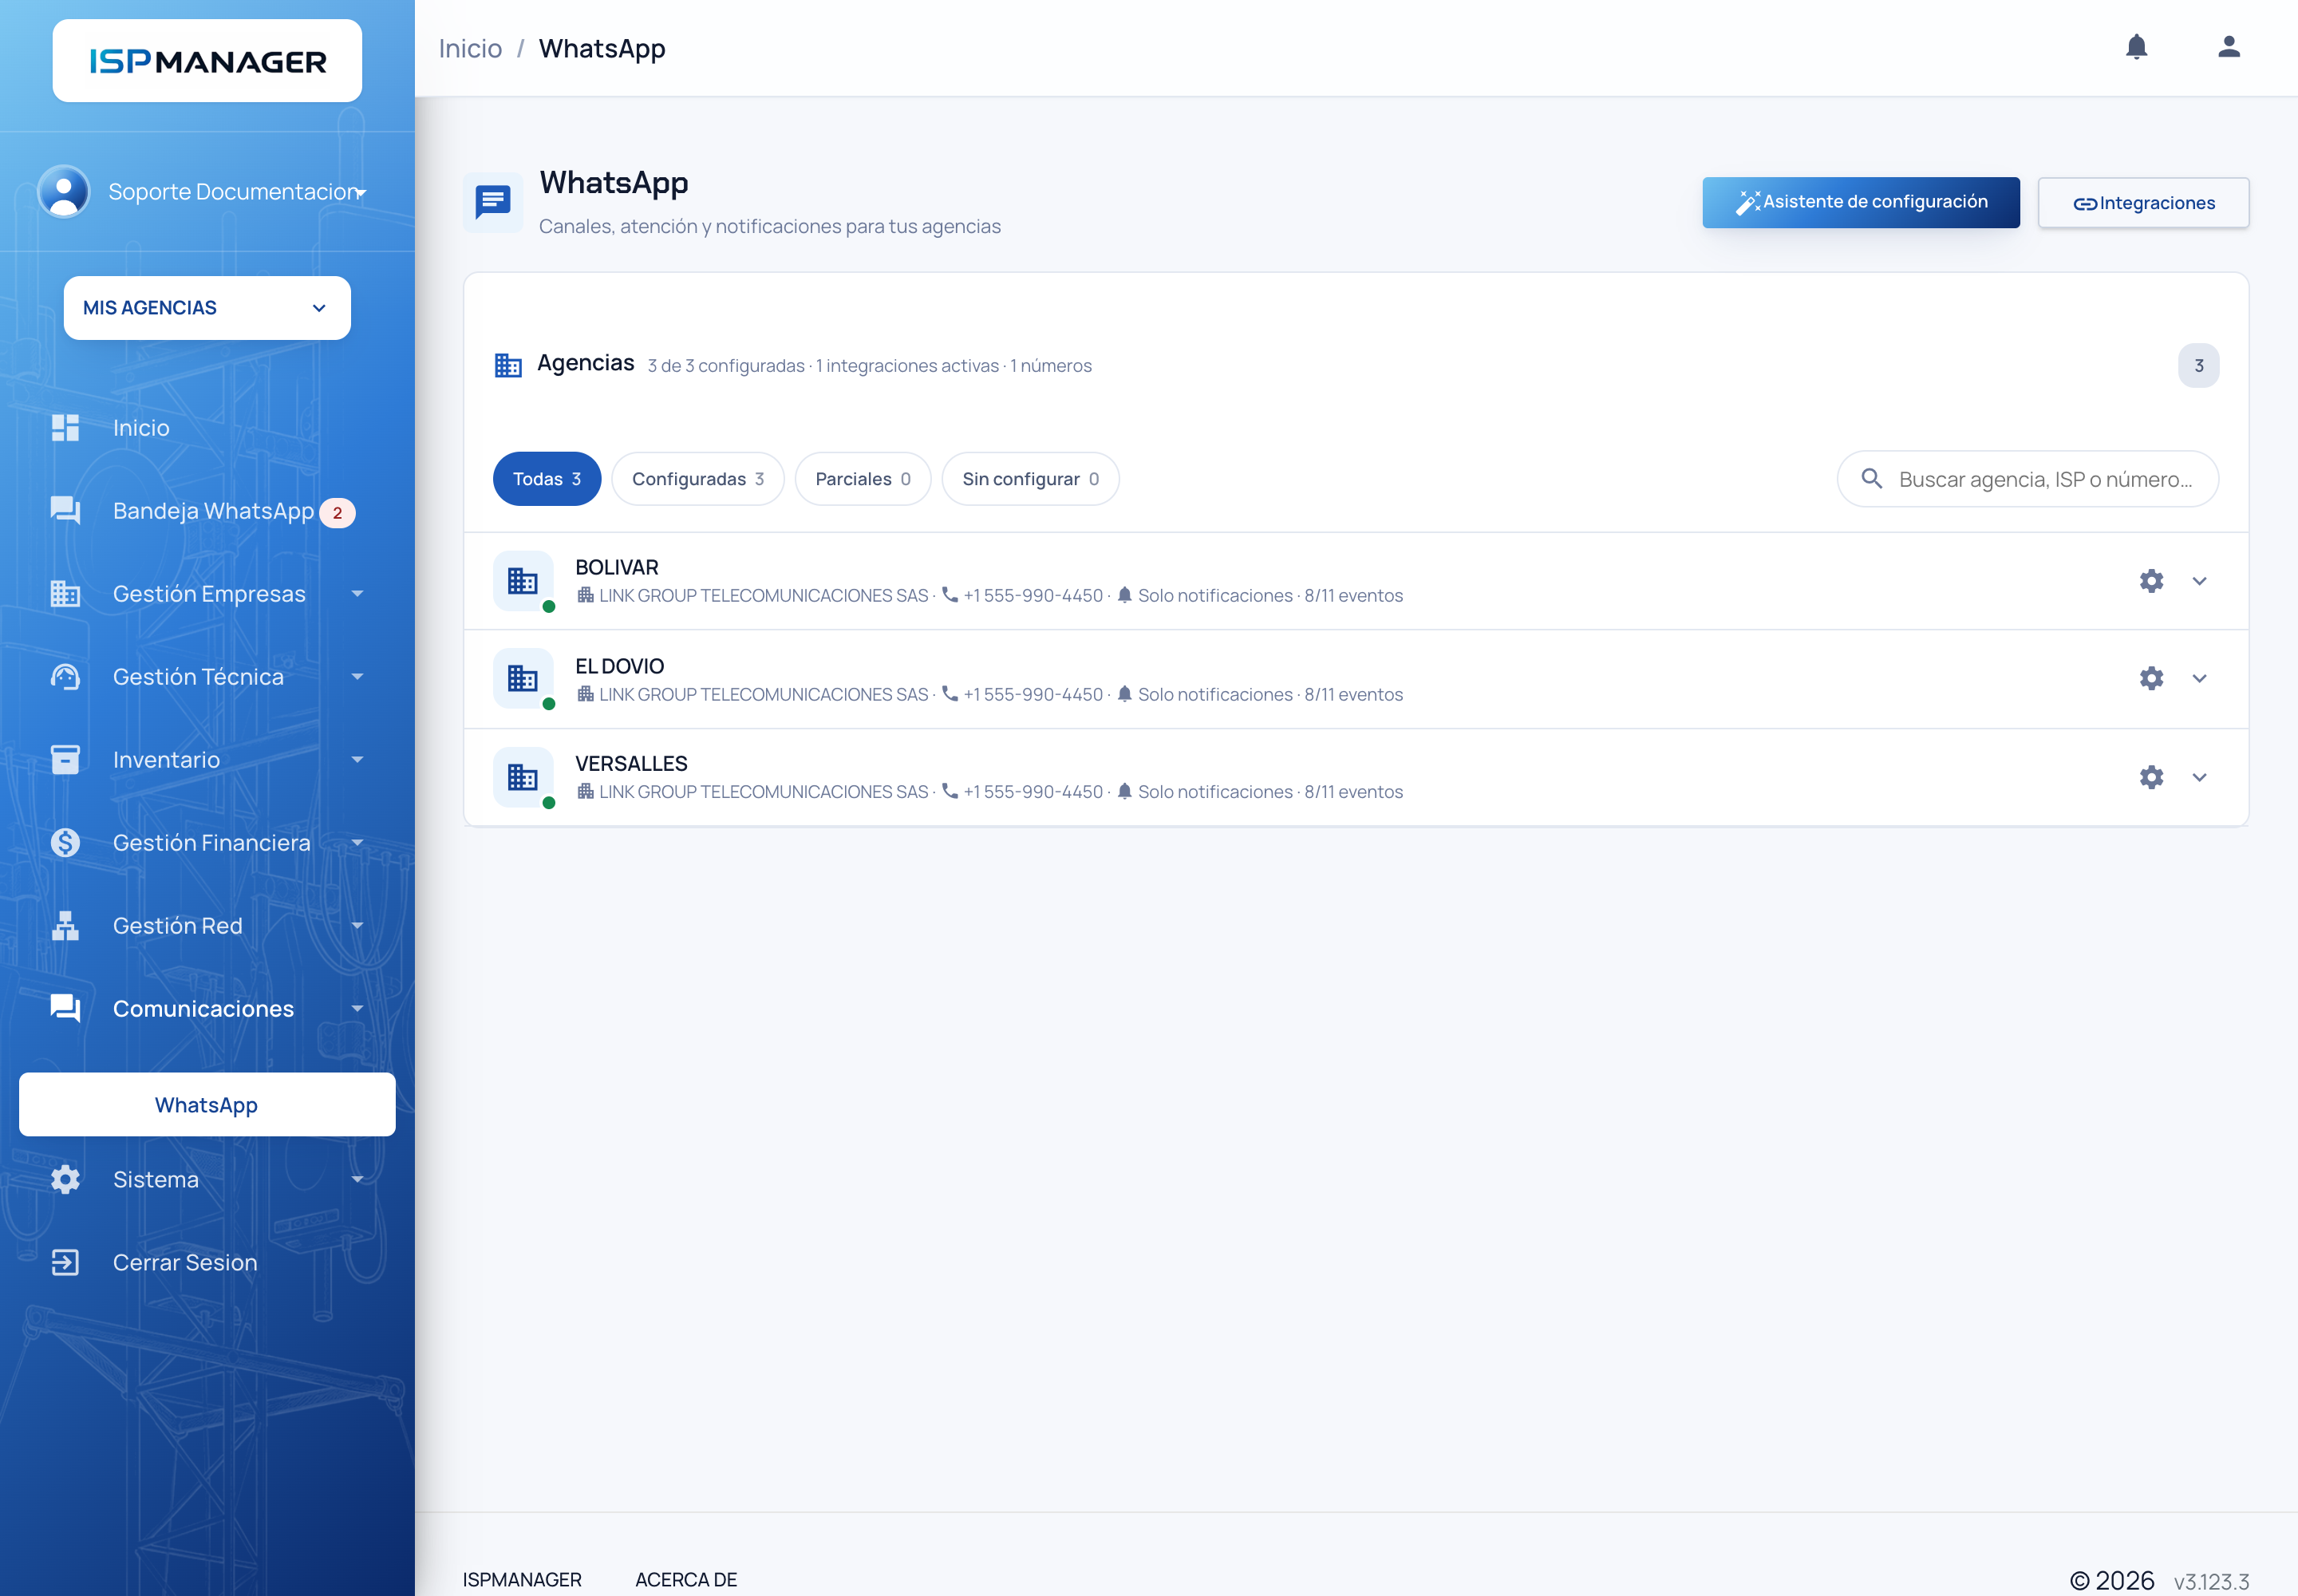Click the Agencias summary text line
The image size is (2298, 1596).
tap(869, 366)
